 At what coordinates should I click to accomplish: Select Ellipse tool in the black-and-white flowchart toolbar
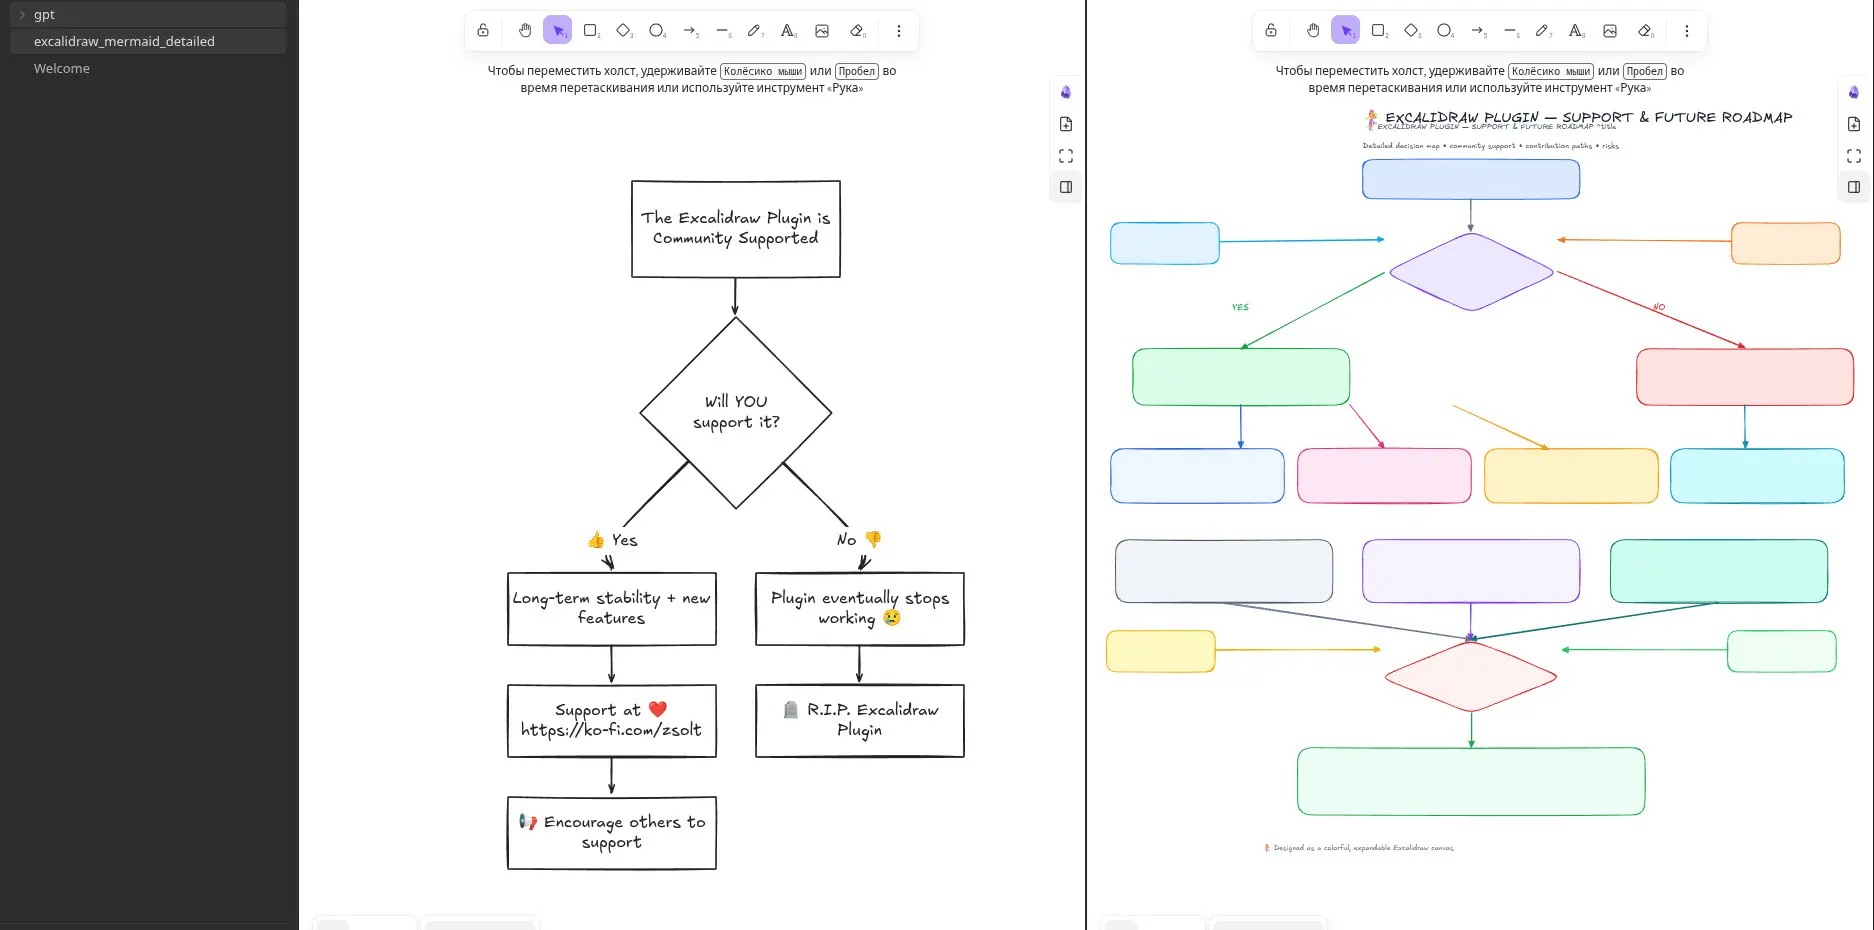657,31
